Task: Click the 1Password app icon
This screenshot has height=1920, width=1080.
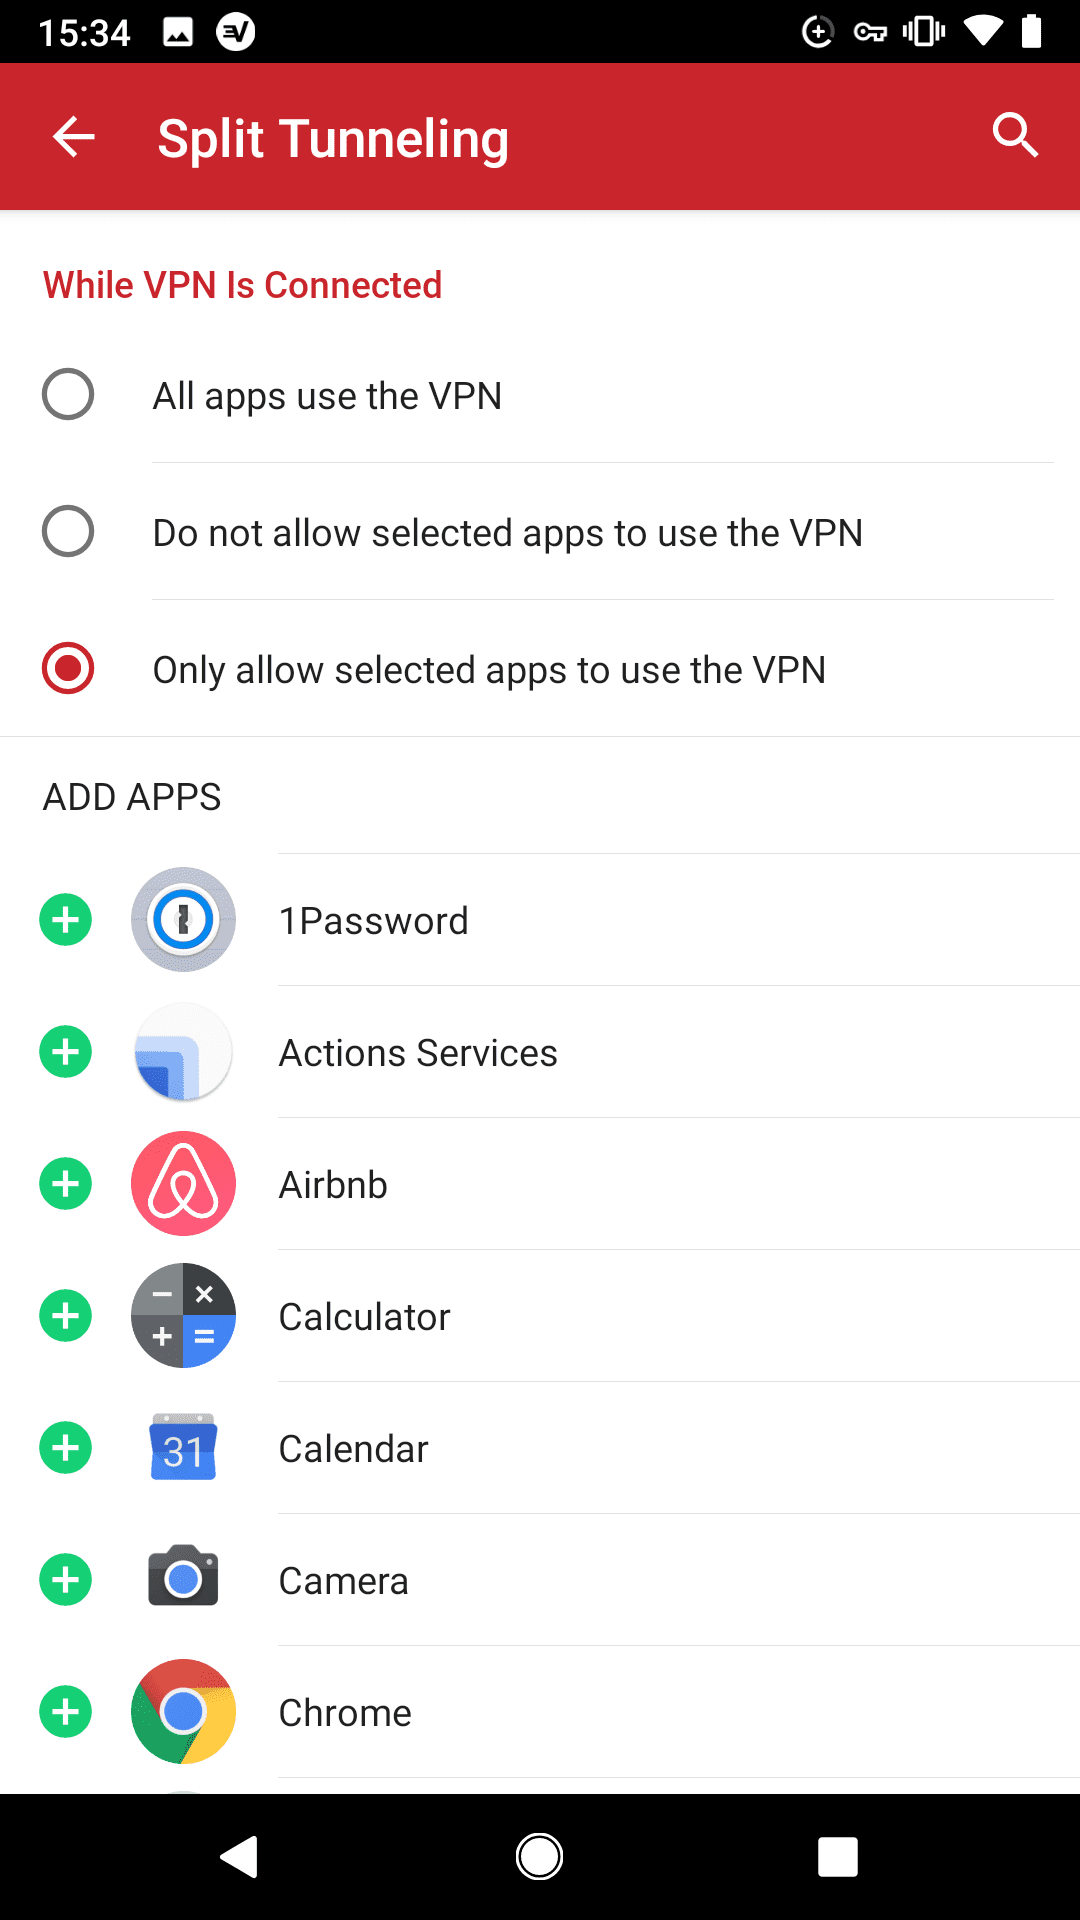Action: point(183,920)
